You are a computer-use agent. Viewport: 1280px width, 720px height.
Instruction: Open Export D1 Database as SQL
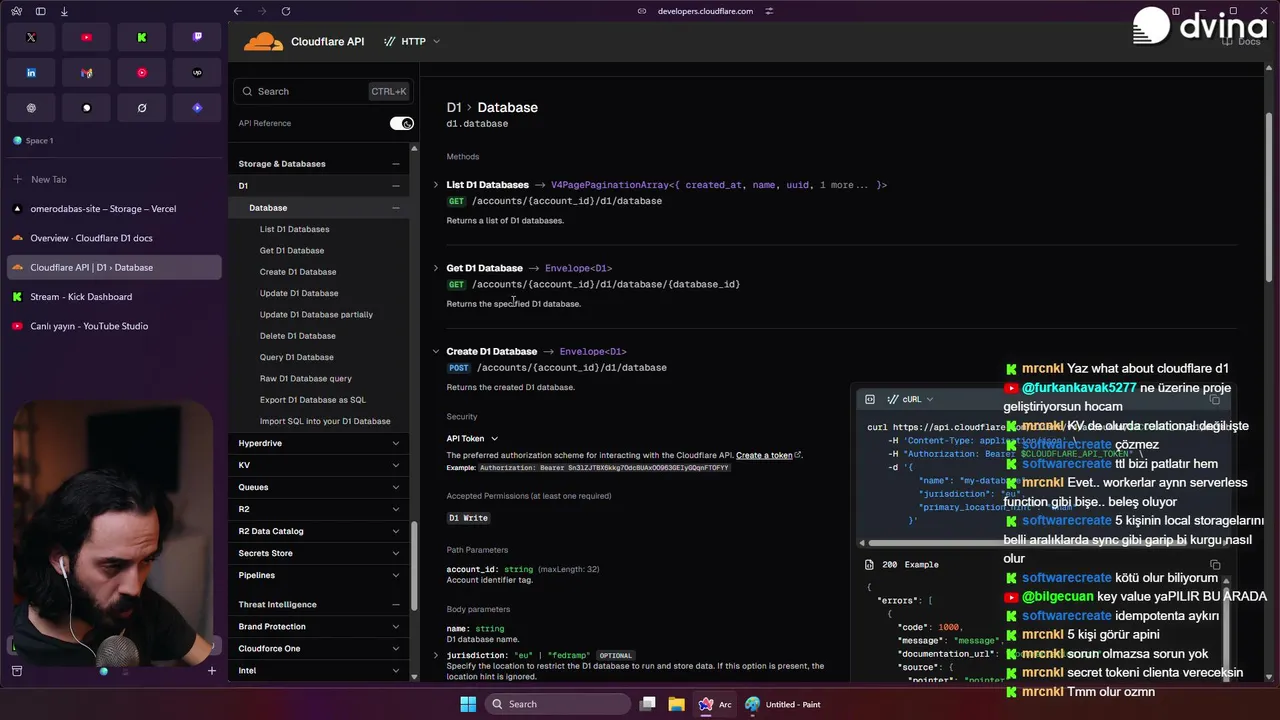[x=312, y=400]
